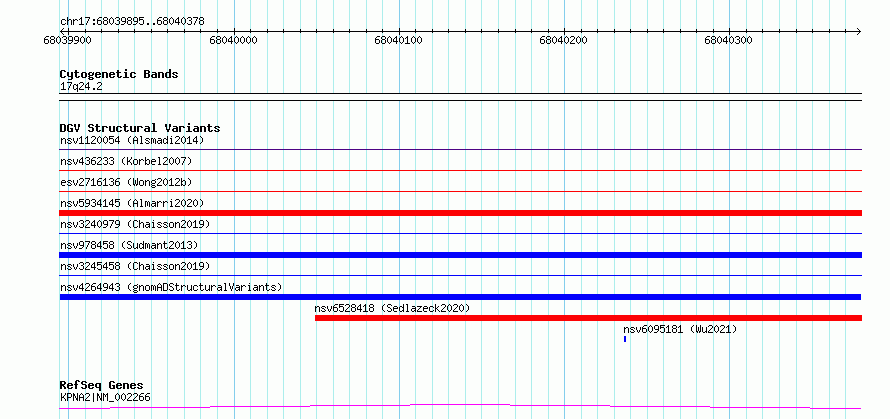Image resolution: width=890 pixels, height=419 pixels.
Task: Open variant nsv4264943 (gnomADStructuralVariants) label
Action: pyautogui.click(x=171, y=287)
